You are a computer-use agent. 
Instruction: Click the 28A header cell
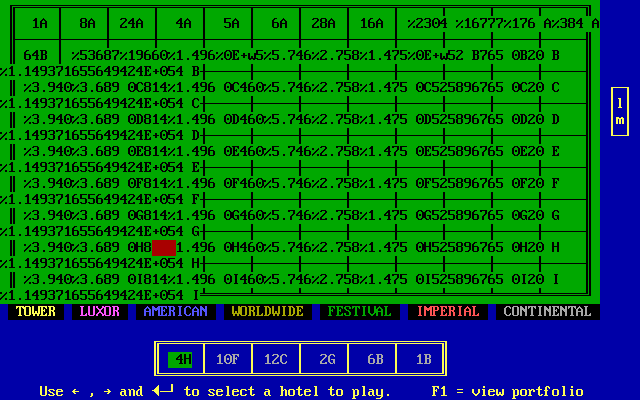[x=323, y=23]
